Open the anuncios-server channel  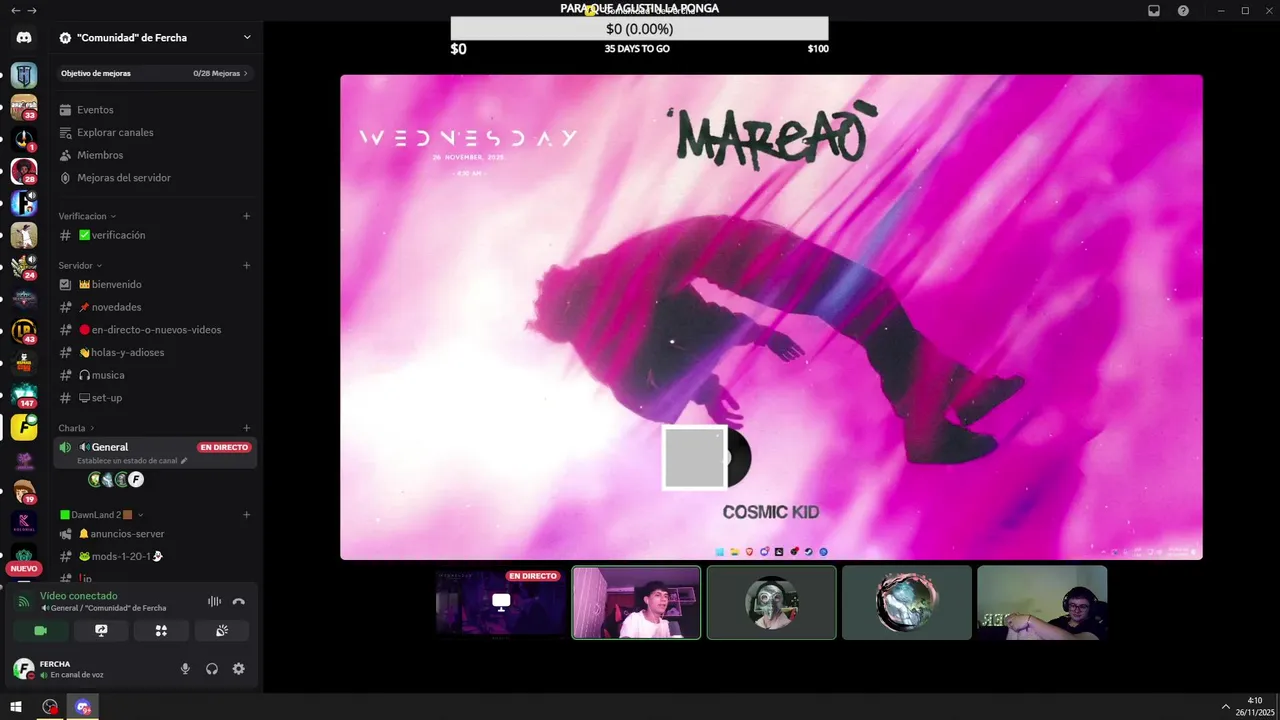tap(154, 534)
